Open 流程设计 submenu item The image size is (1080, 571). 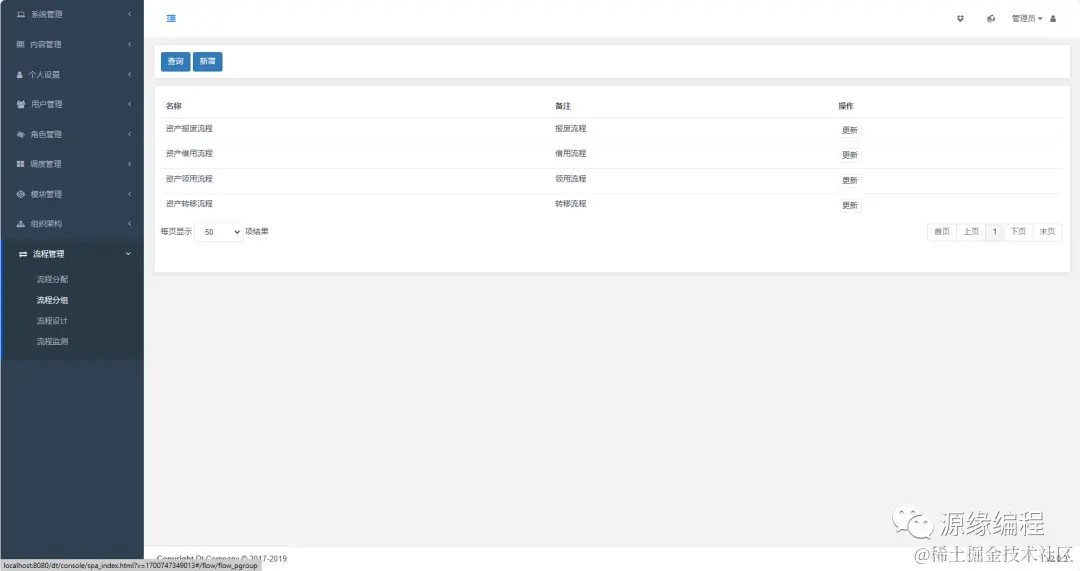pos(52,321)
